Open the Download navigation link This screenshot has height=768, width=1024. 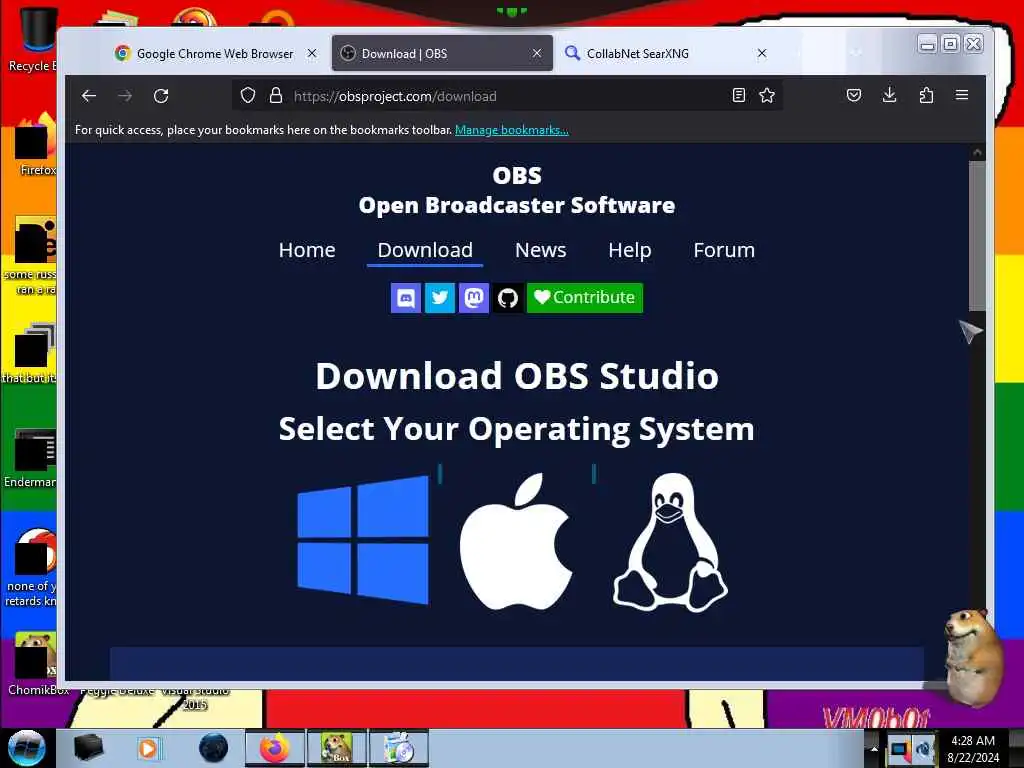[425, 250]
